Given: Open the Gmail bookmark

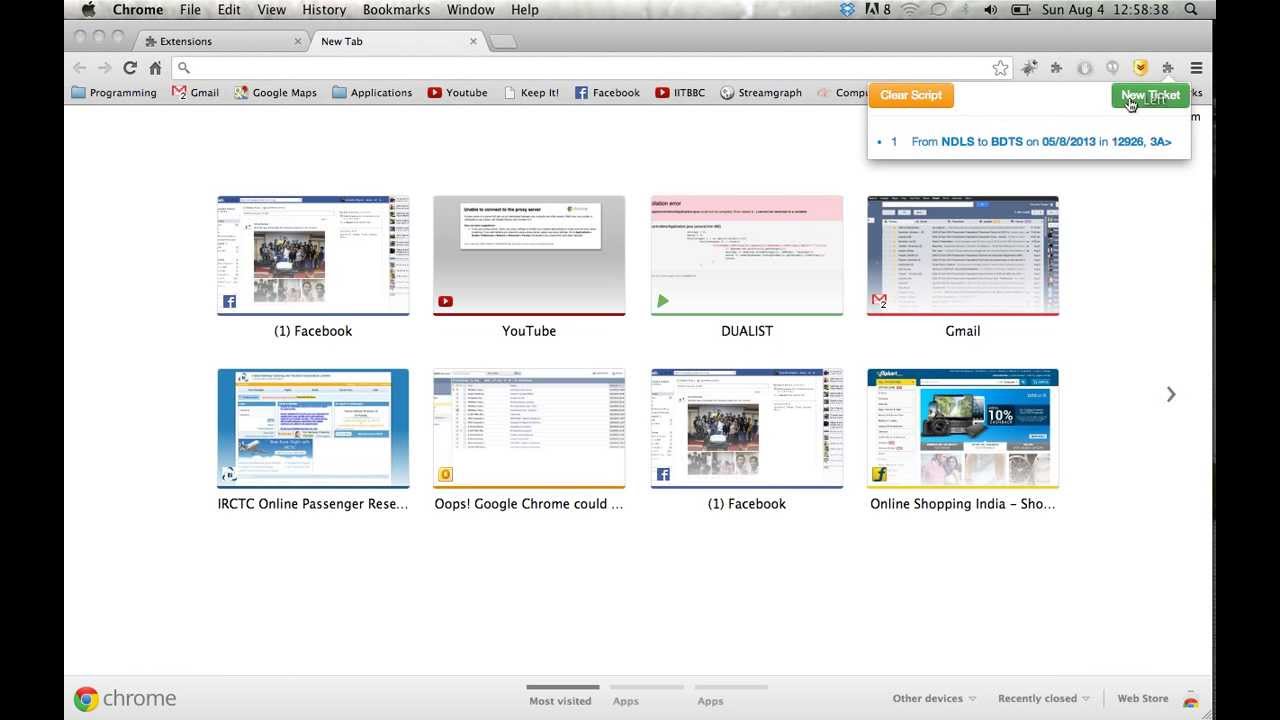Looking at the screenshot, I should click(195, 93).
